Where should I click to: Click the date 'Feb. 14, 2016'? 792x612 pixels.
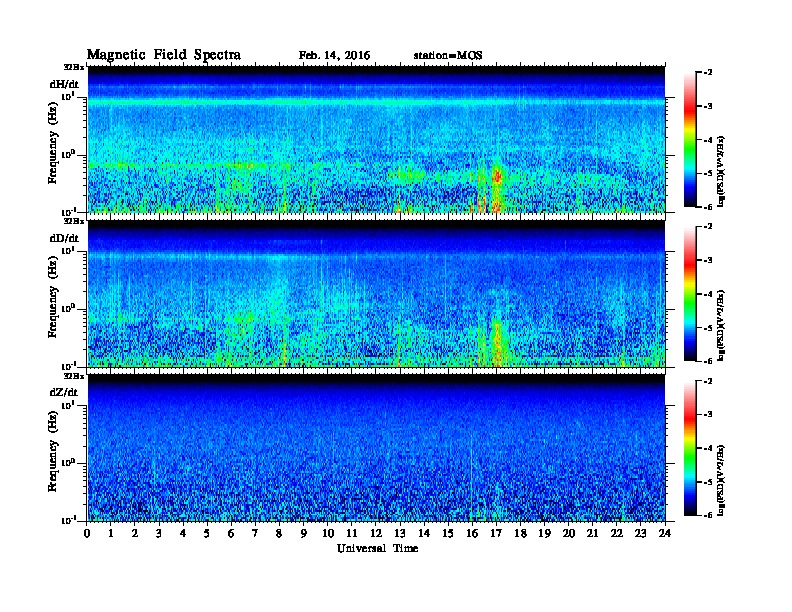tap(334, 56)
